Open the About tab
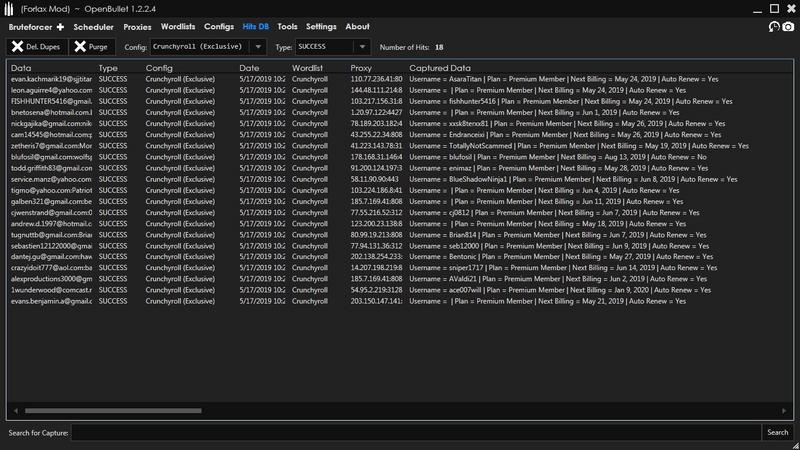 (x=357, y=27)
